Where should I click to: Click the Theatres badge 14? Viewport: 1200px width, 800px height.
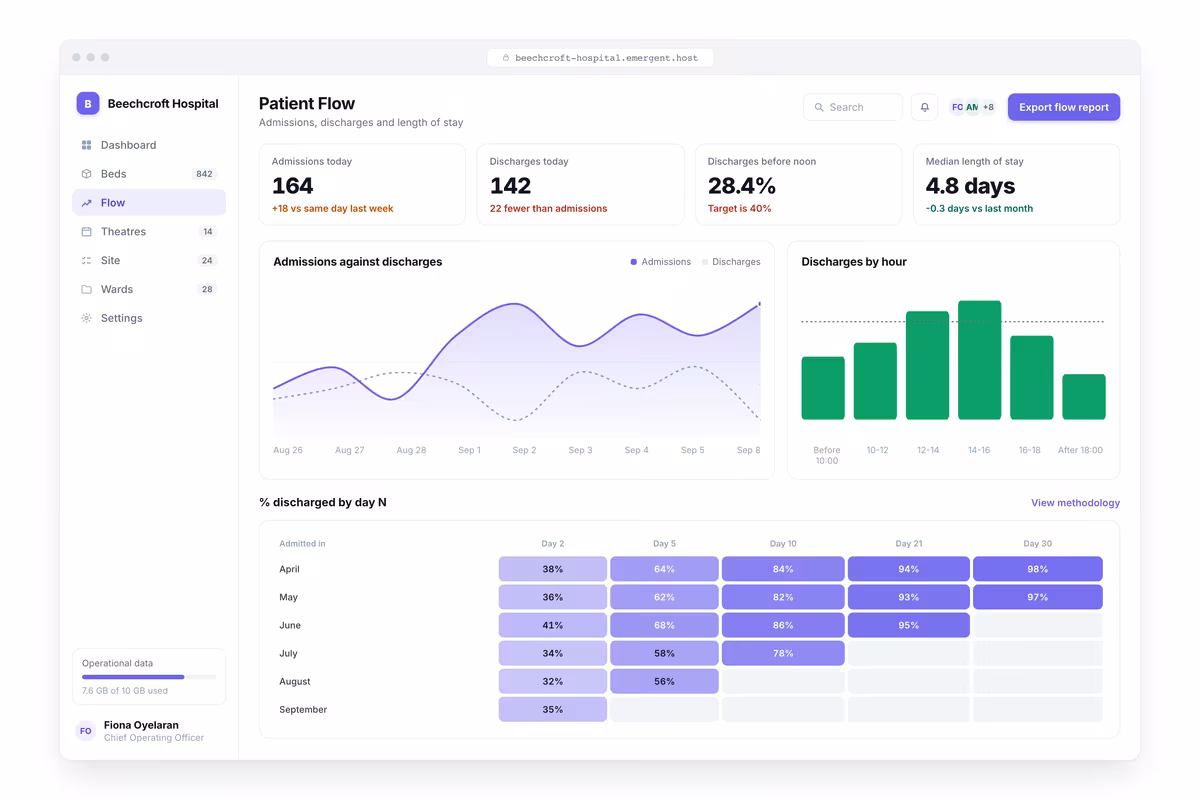click(208, 232)
